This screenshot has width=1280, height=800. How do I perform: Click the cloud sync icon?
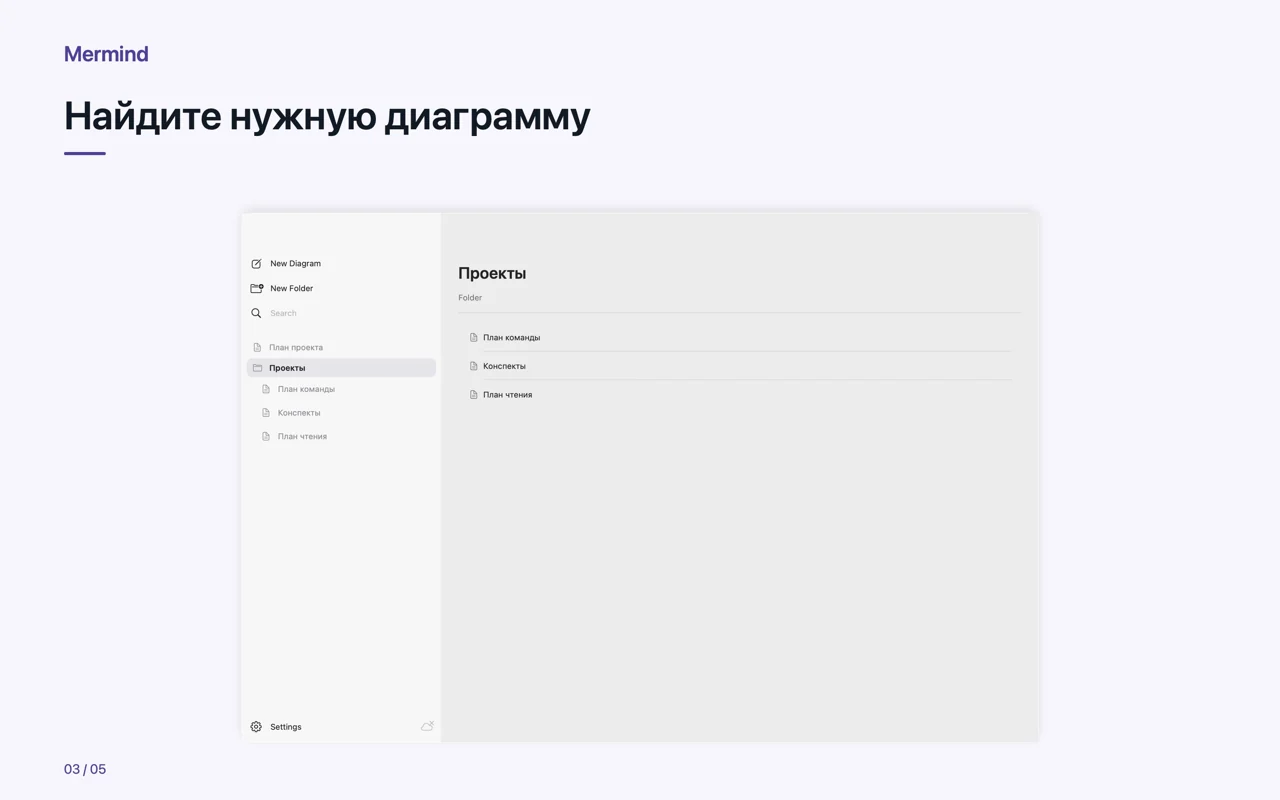pyautogui.click(x=427, y=726)
